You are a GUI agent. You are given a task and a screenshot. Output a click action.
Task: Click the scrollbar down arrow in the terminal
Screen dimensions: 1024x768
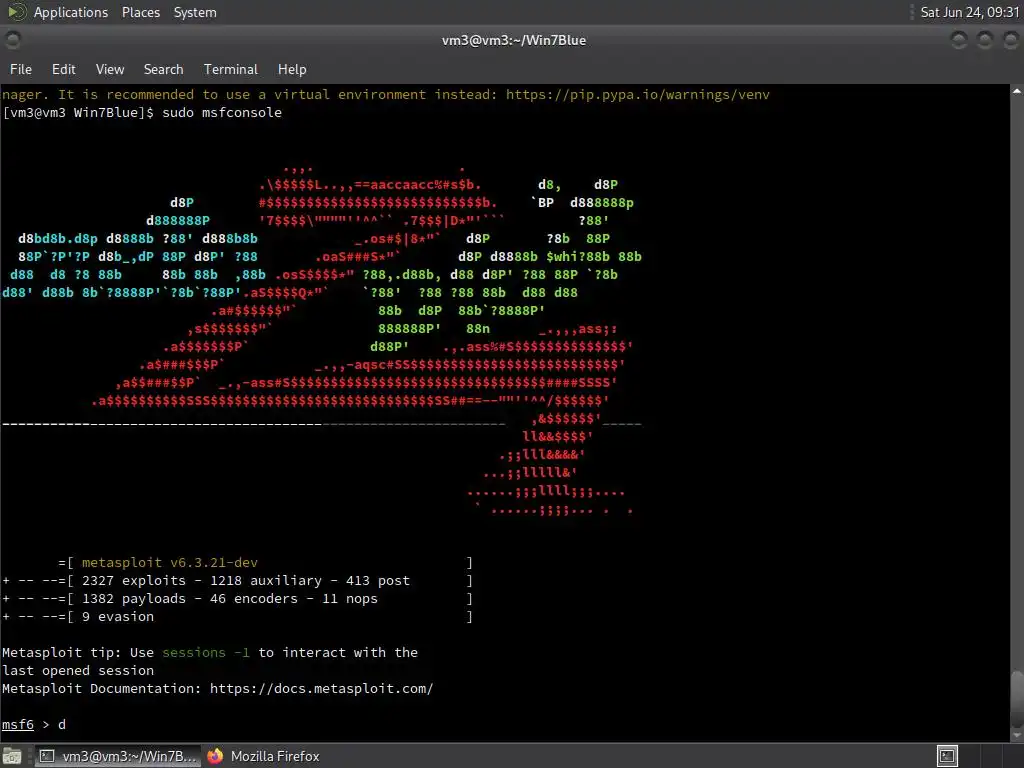point(1017,735)
